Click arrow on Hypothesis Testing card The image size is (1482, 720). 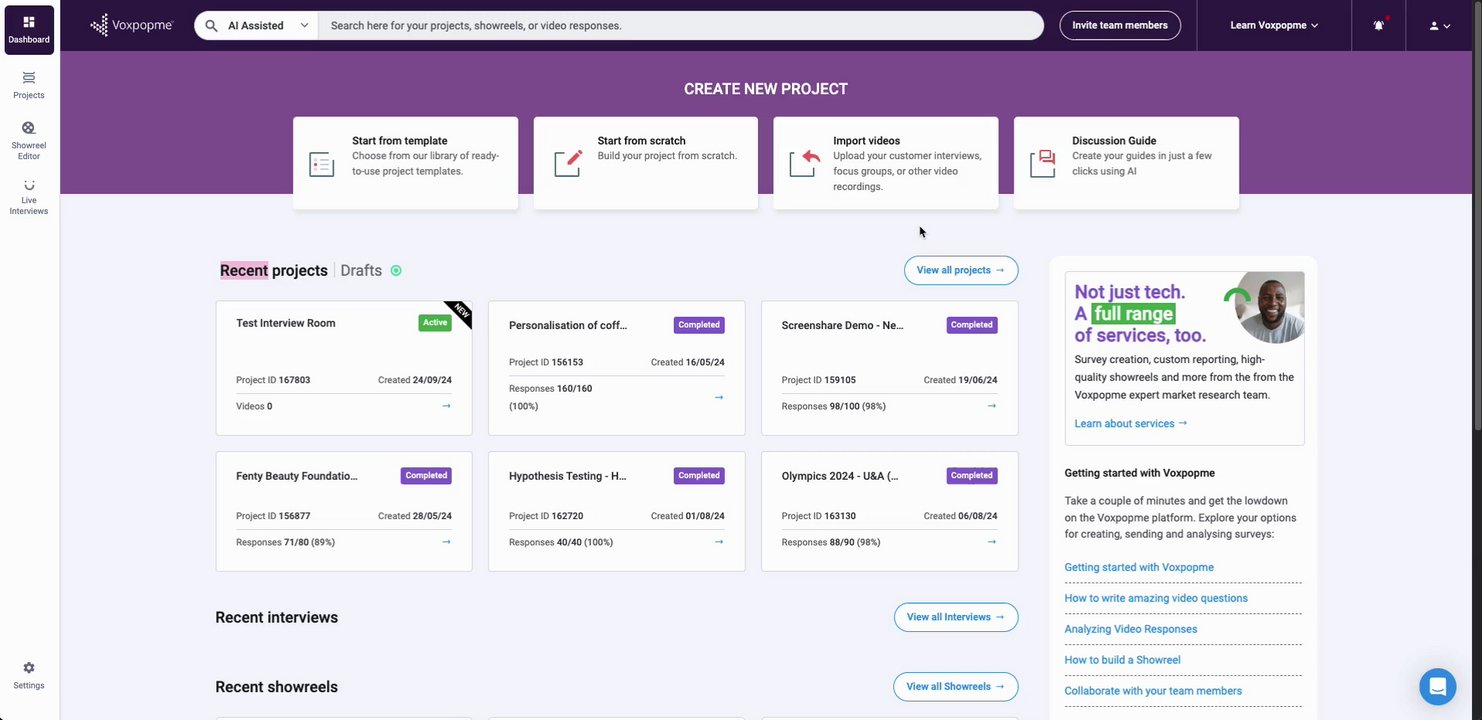click(x=719, y=542)
